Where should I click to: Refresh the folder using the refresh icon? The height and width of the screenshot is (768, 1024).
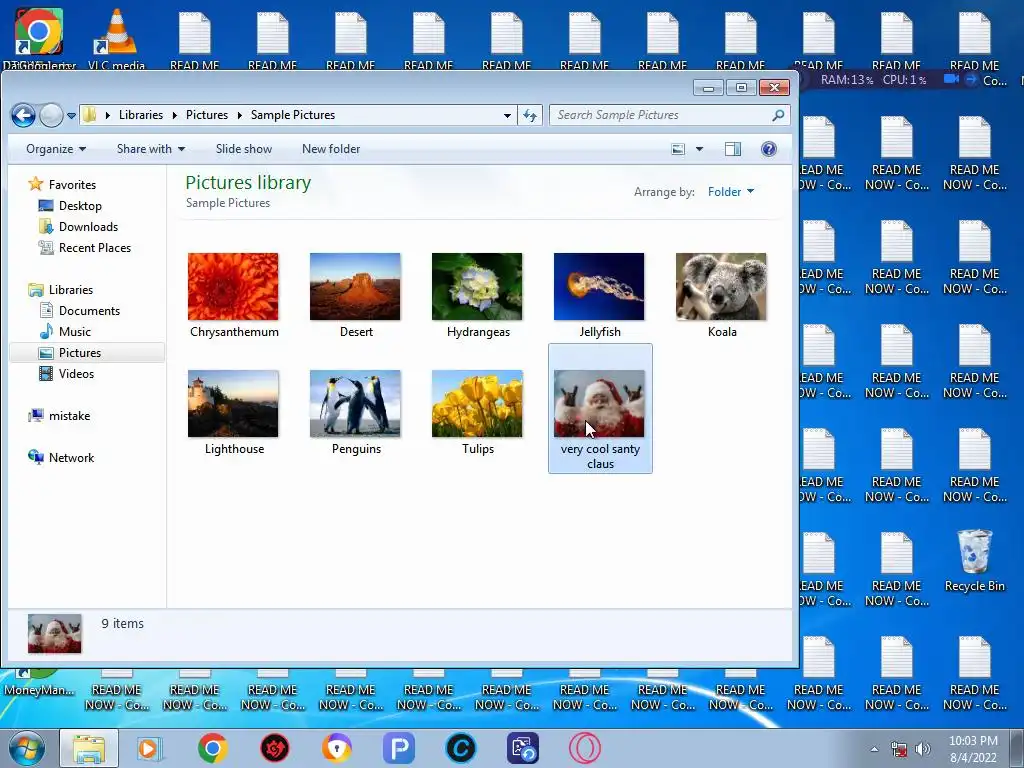pos(530,116)
